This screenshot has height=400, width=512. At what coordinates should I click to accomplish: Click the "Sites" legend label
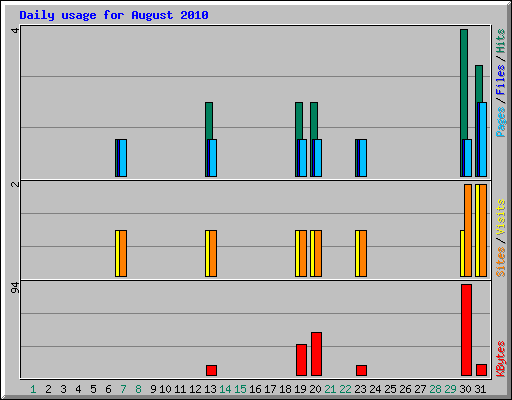(x=500, y=262)
